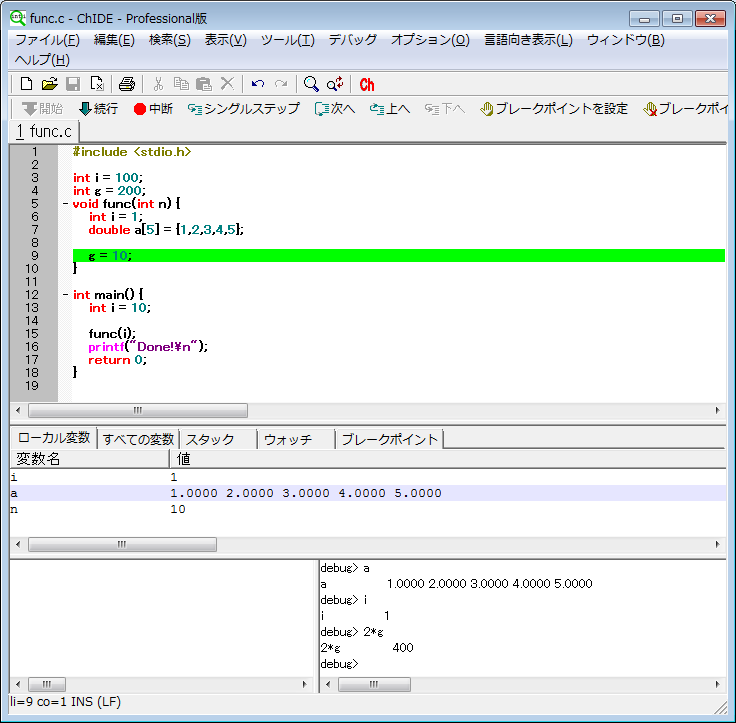Click the debug console horizontal scrollbar thumb
The image size is (736, 723).
coord(374,685)
